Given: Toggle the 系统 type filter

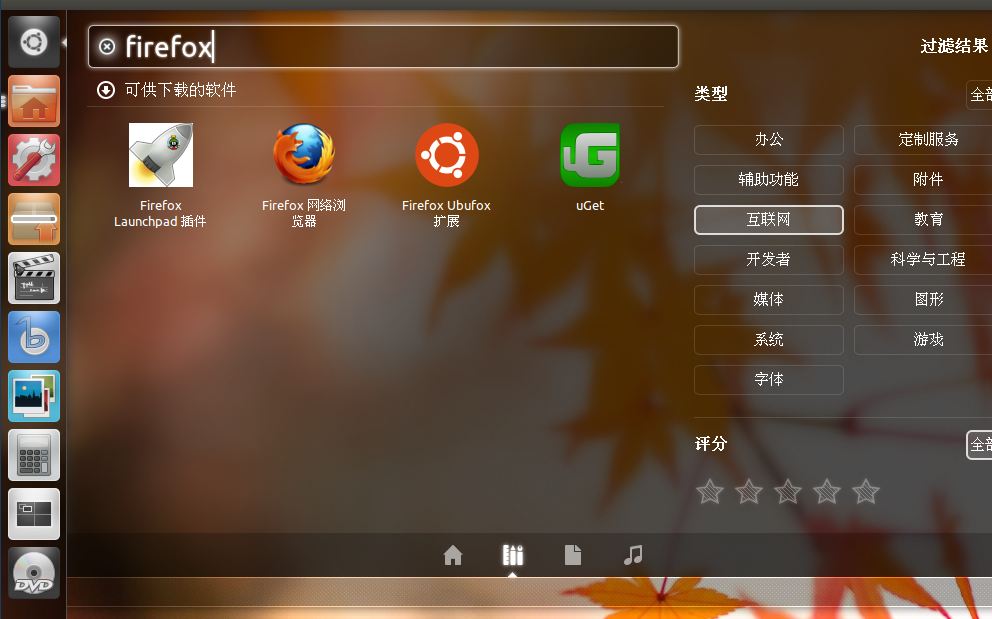Looking at the screenshot, I should (x=769, y=340).
